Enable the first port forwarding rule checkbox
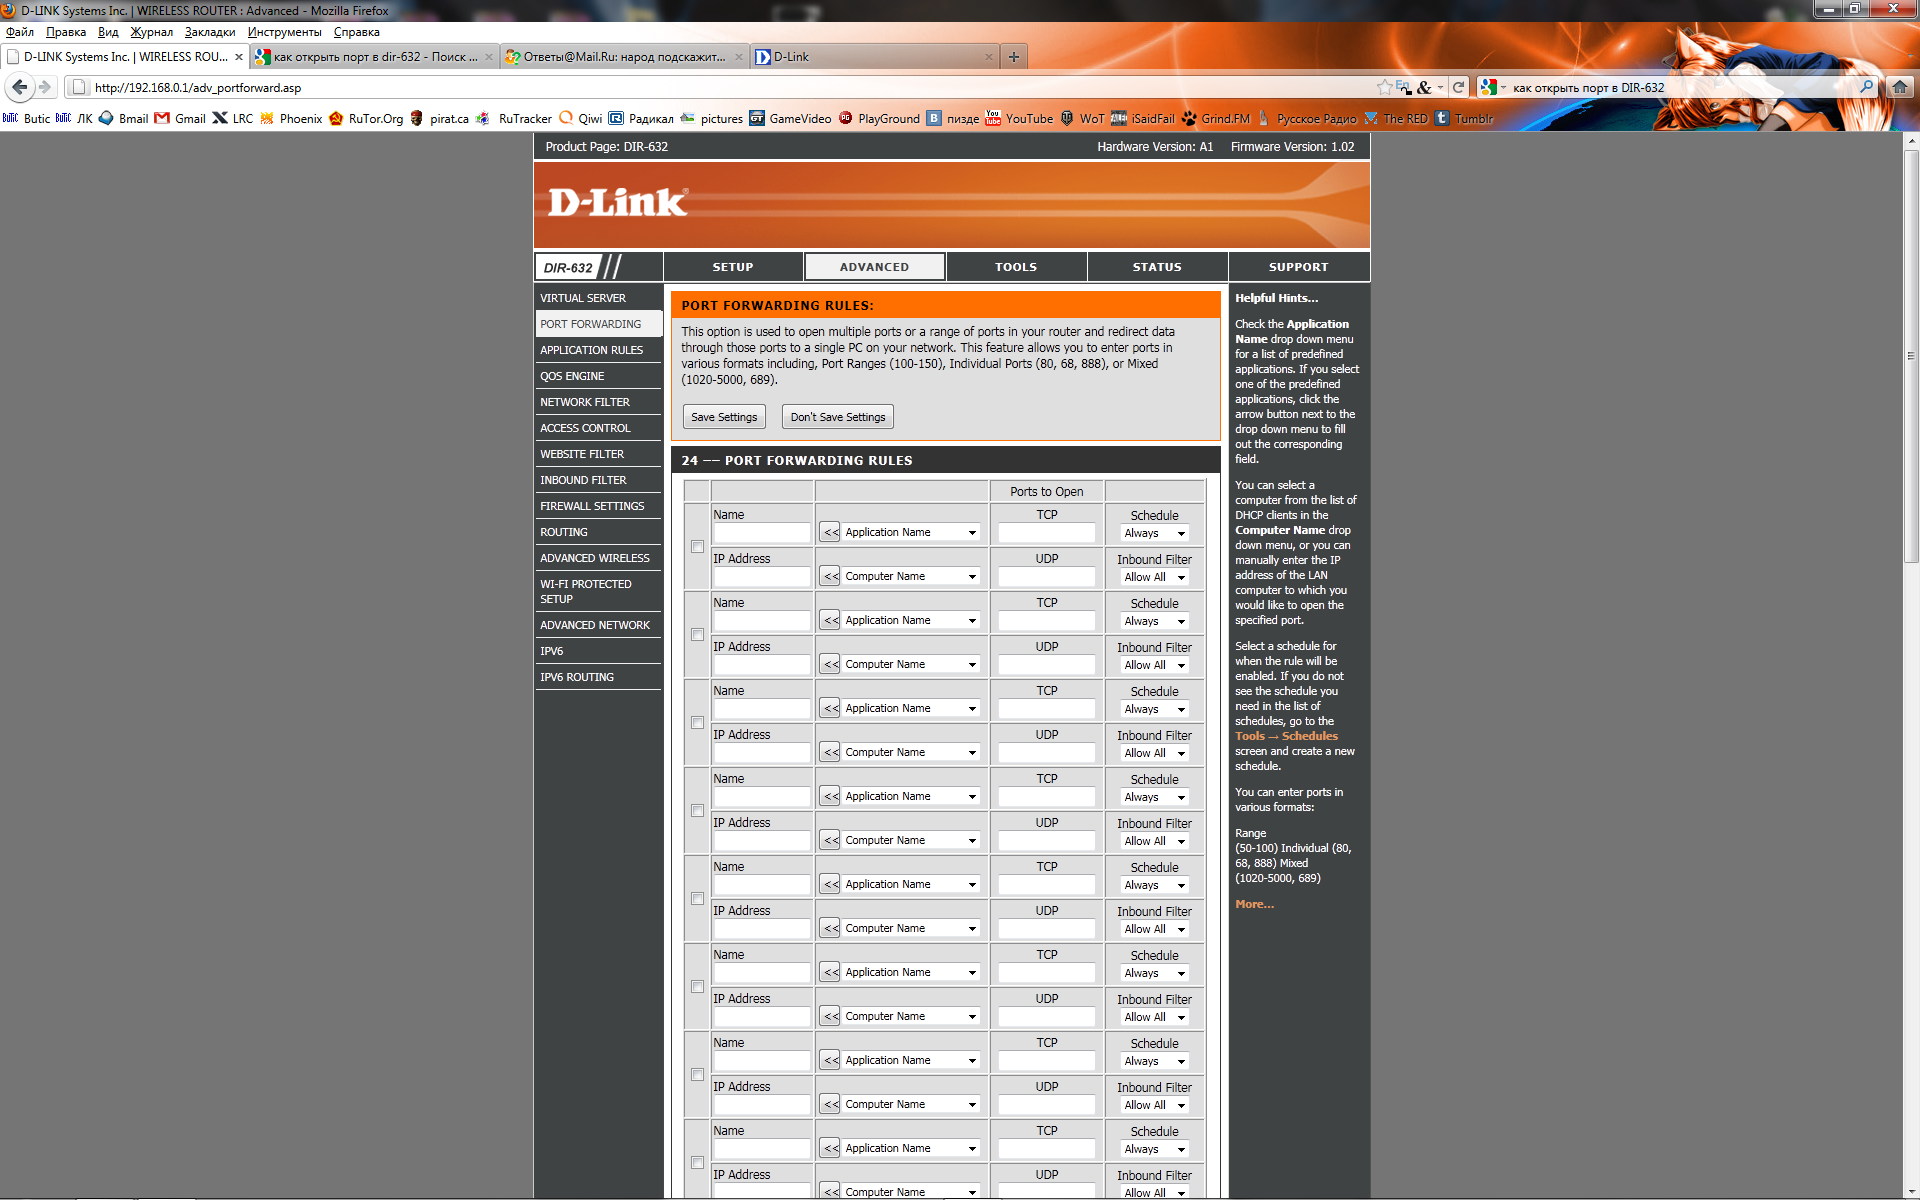This screenshot has height=1200, width=1920. 697,547
